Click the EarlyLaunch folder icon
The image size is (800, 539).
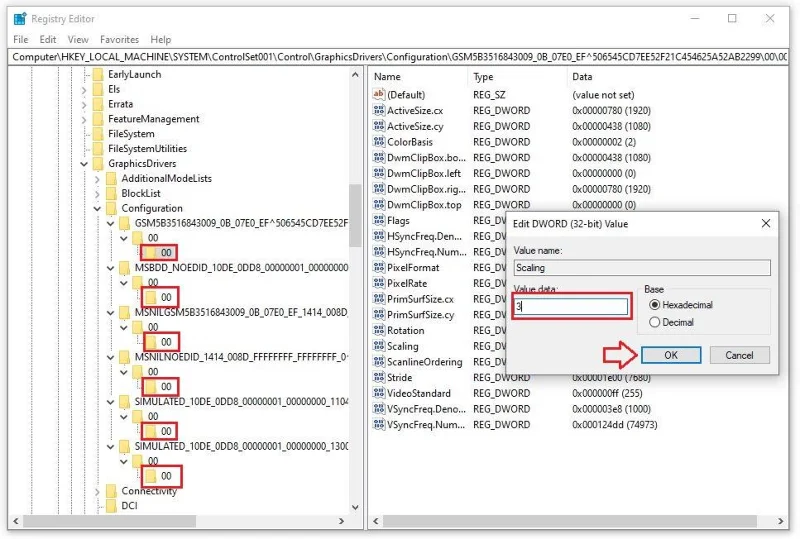coord(98,75)
